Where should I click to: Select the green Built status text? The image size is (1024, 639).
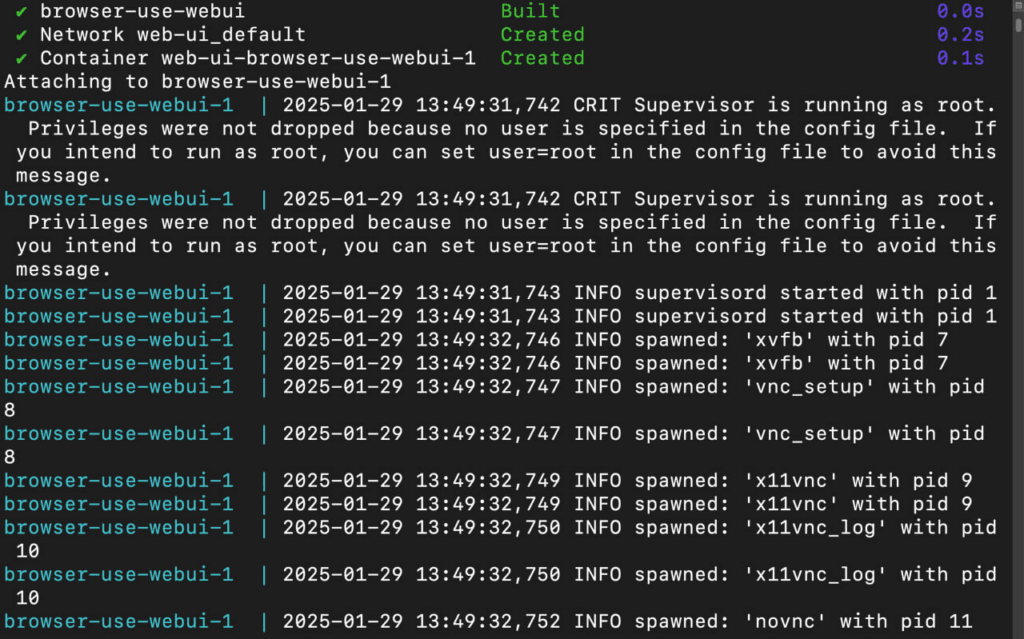point(530,11)
